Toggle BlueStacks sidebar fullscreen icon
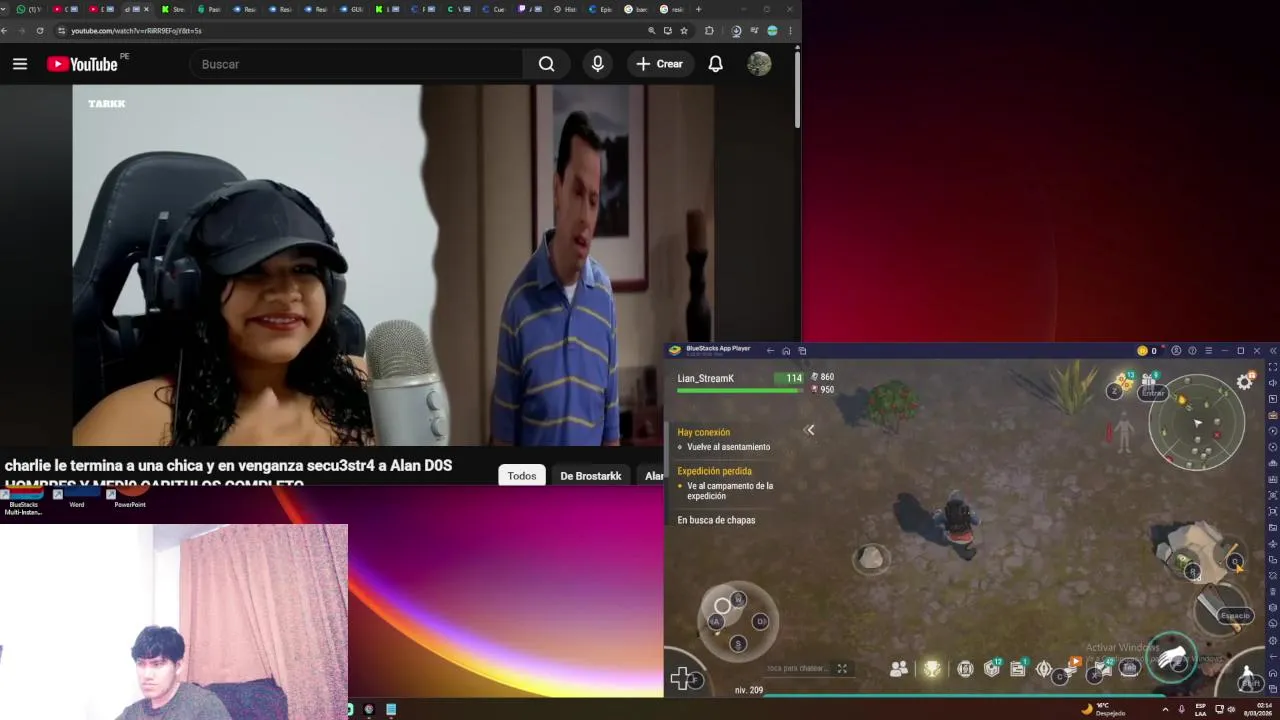1280x720 pixels. [1273, 366]
